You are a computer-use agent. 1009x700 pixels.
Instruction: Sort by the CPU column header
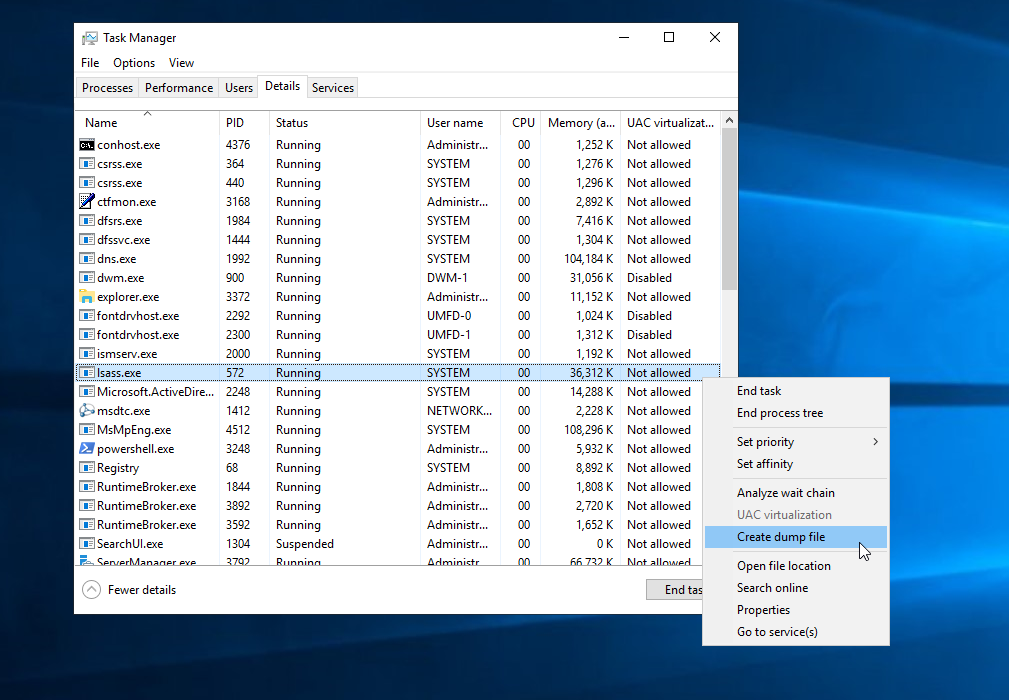pyautogui.click(x=521, y=122)
